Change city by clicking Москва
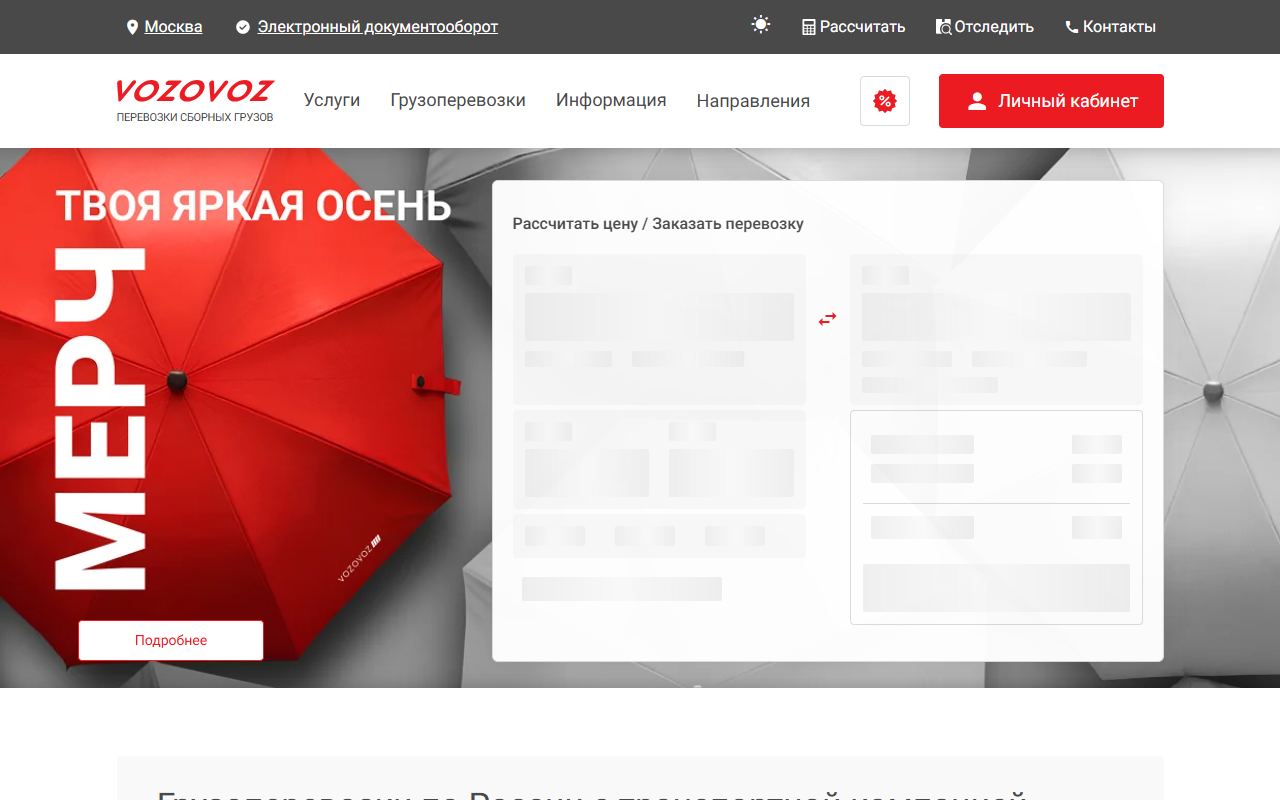This screenshot has width=1280, height=800. point(173,27)
